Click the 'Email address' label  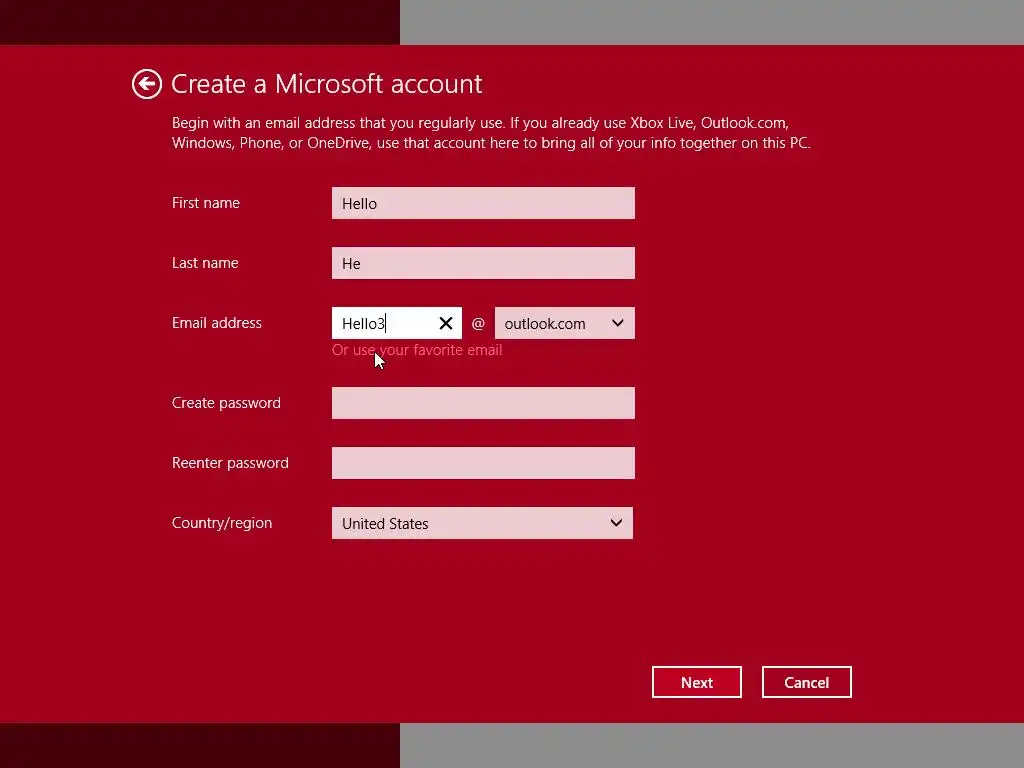tap(217, 323)
